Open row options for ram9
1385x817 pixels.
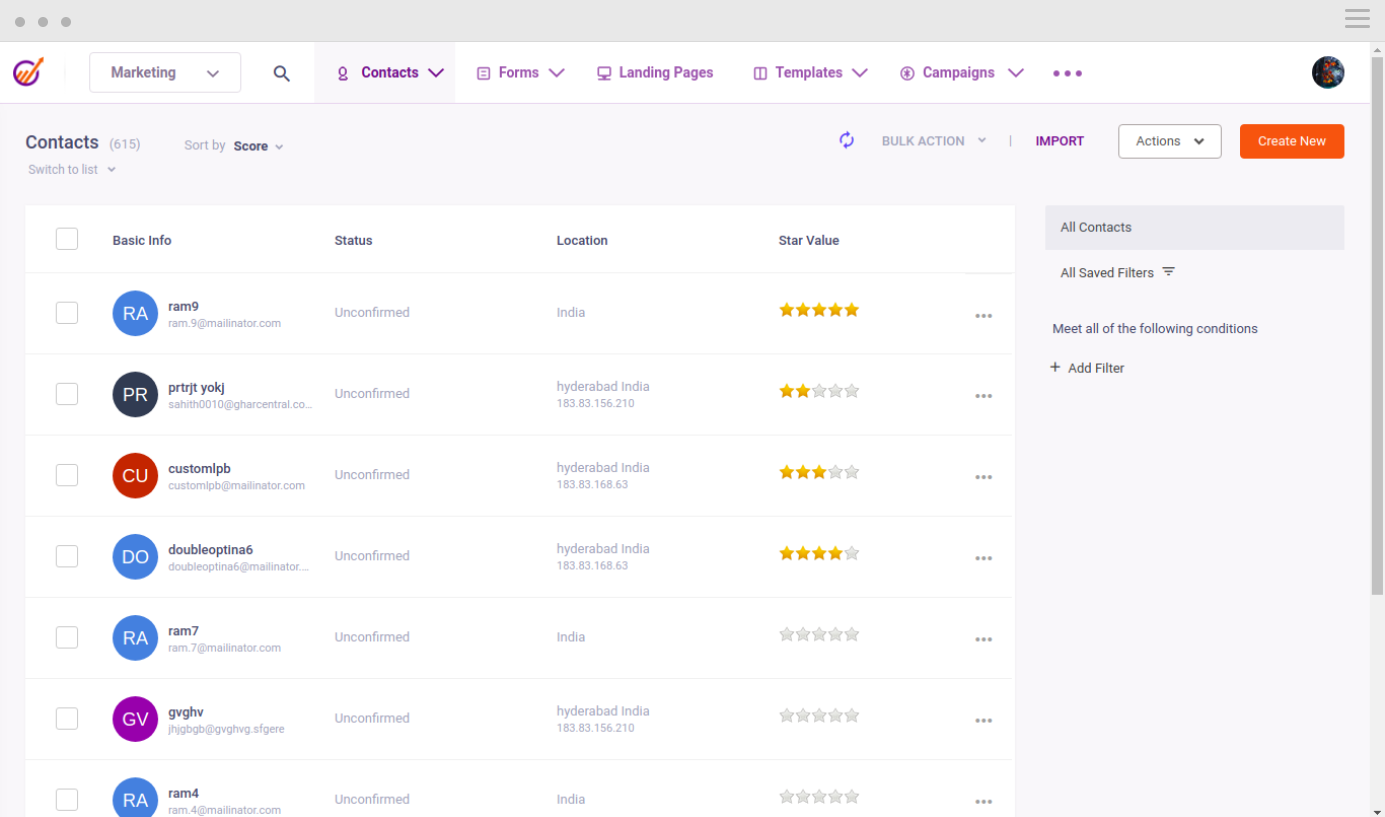[x=984, y=315]
